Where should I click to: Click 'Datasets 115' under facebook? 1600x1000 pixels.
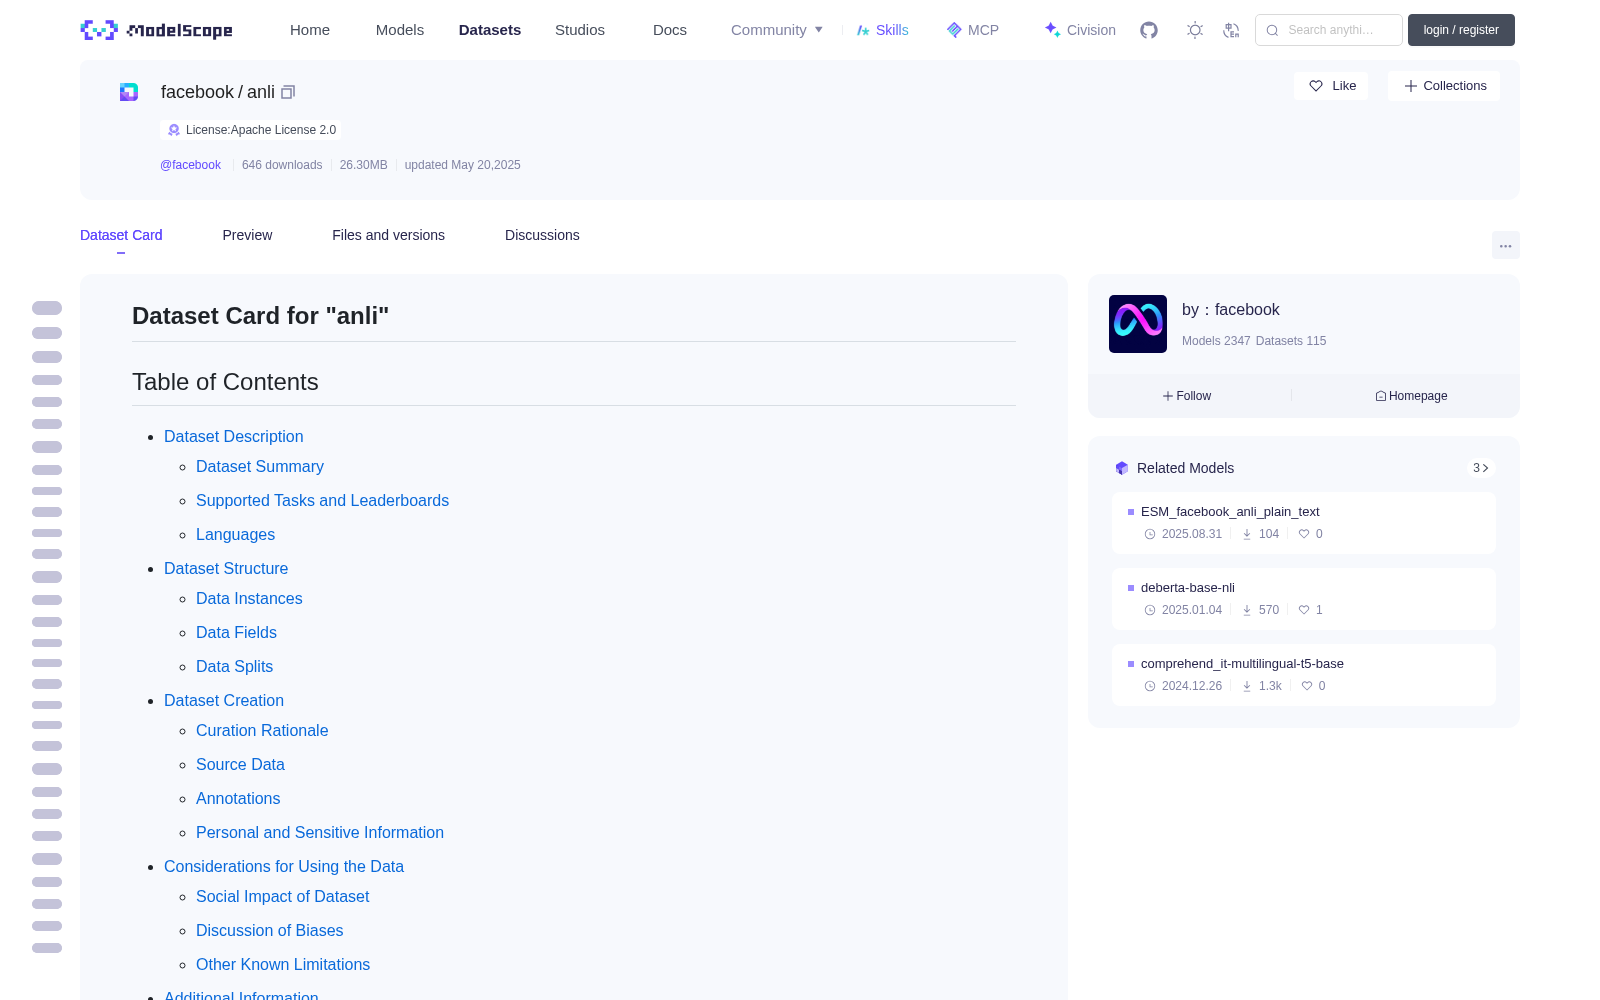point(1291,341)
